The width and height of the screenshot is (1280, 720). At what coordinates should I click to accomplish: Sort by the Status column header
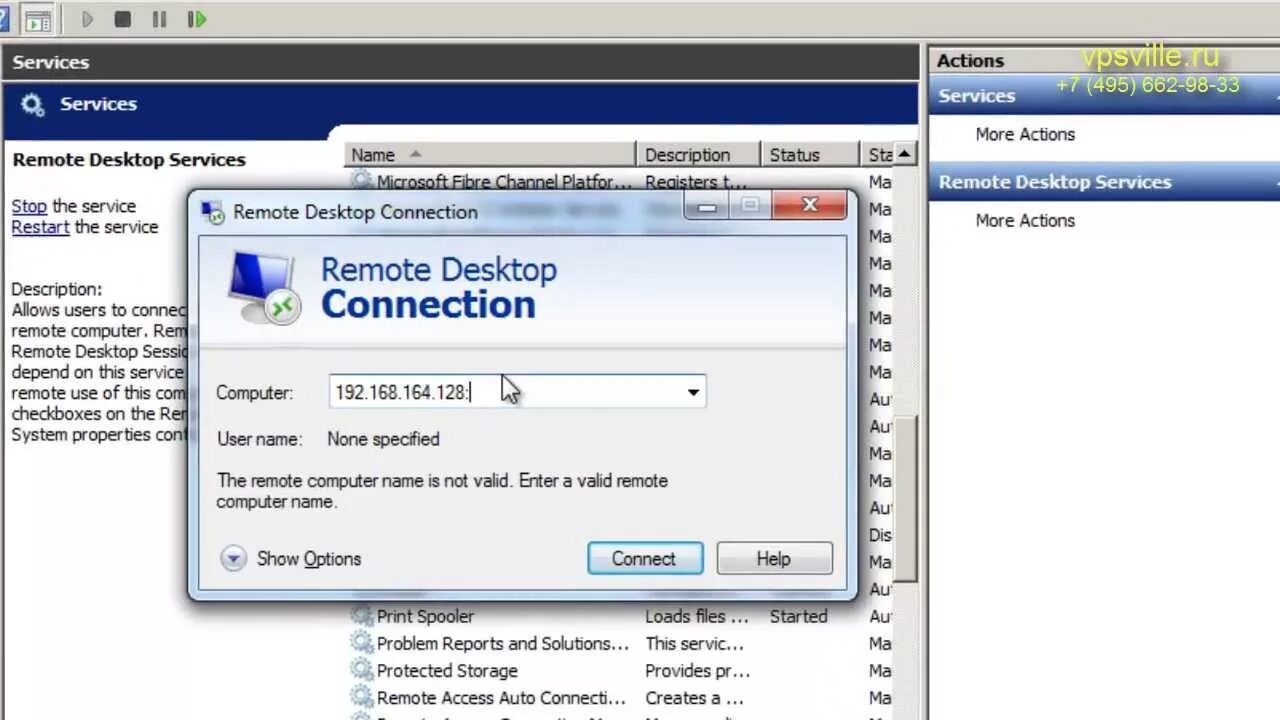pyautogui.click(x=810, y=155)
